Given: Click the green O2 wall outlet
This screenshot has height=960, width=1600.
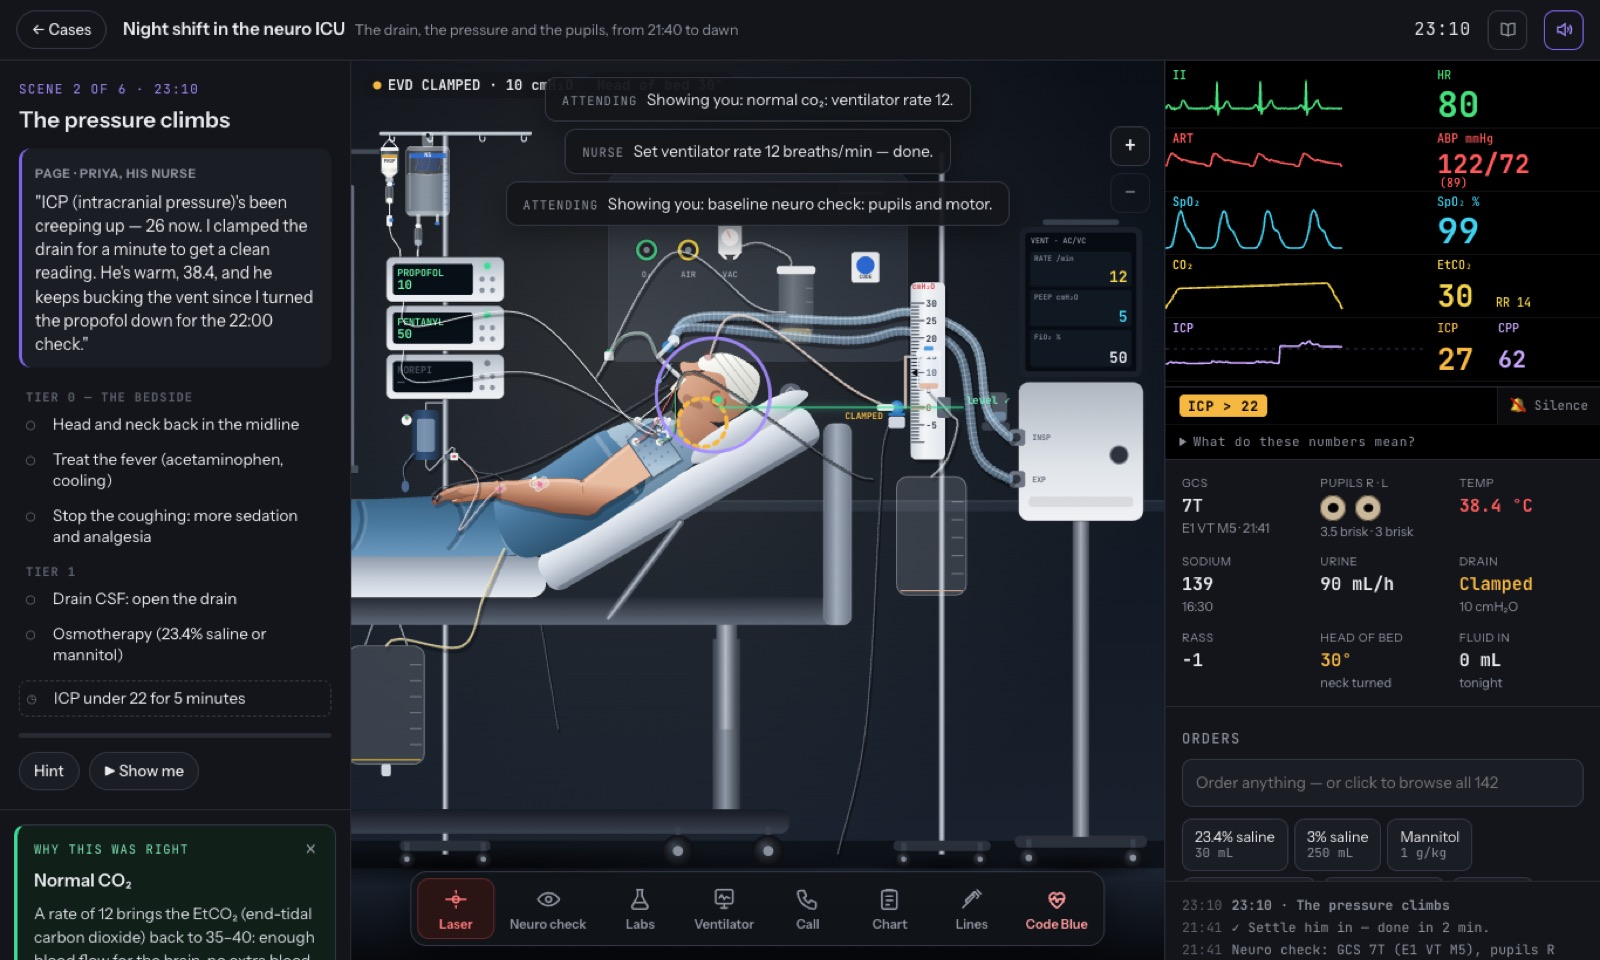Looking at the screenshot, I should click(x=647, y=250).
